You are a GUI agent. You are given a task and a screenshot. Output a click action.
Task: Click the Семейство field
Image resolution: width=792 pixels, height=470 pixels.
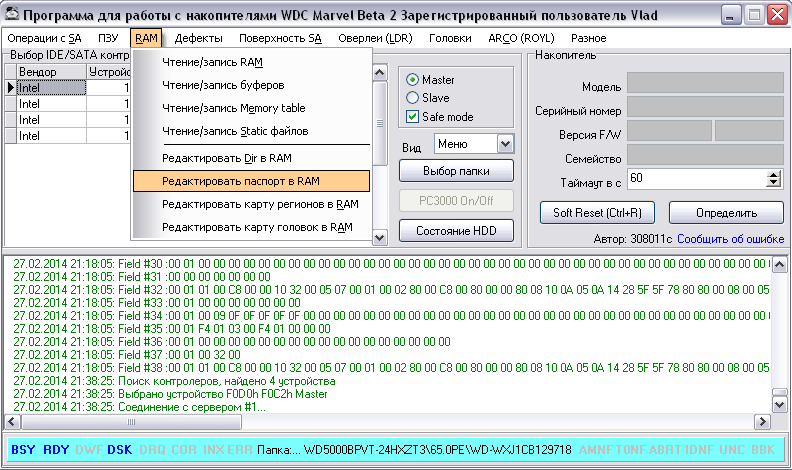(x=705, y=154)
